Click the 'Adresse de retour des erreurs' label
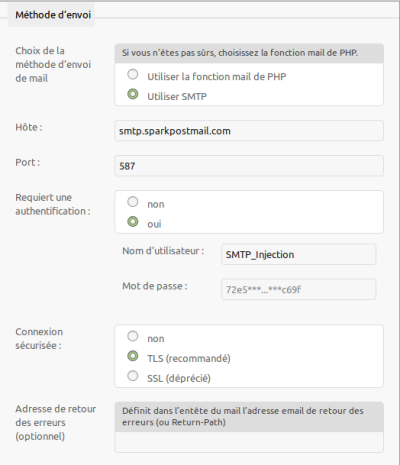The width and height of the screenshot is (400, 465). 56,422
